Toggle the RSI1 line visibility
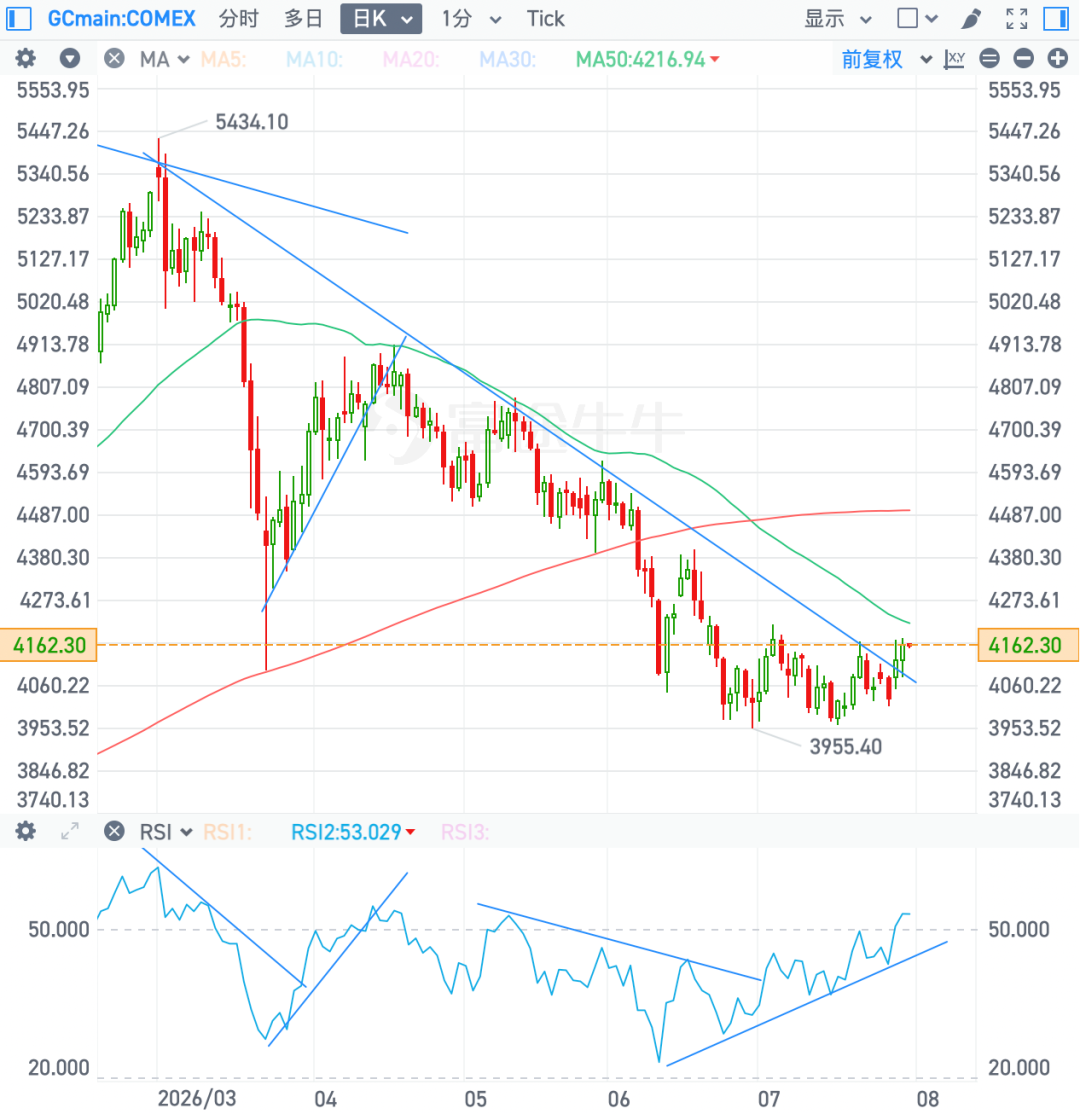The width and height of the screenshot is (1080, 1114). pyautogui.click(x=227, y=831)
